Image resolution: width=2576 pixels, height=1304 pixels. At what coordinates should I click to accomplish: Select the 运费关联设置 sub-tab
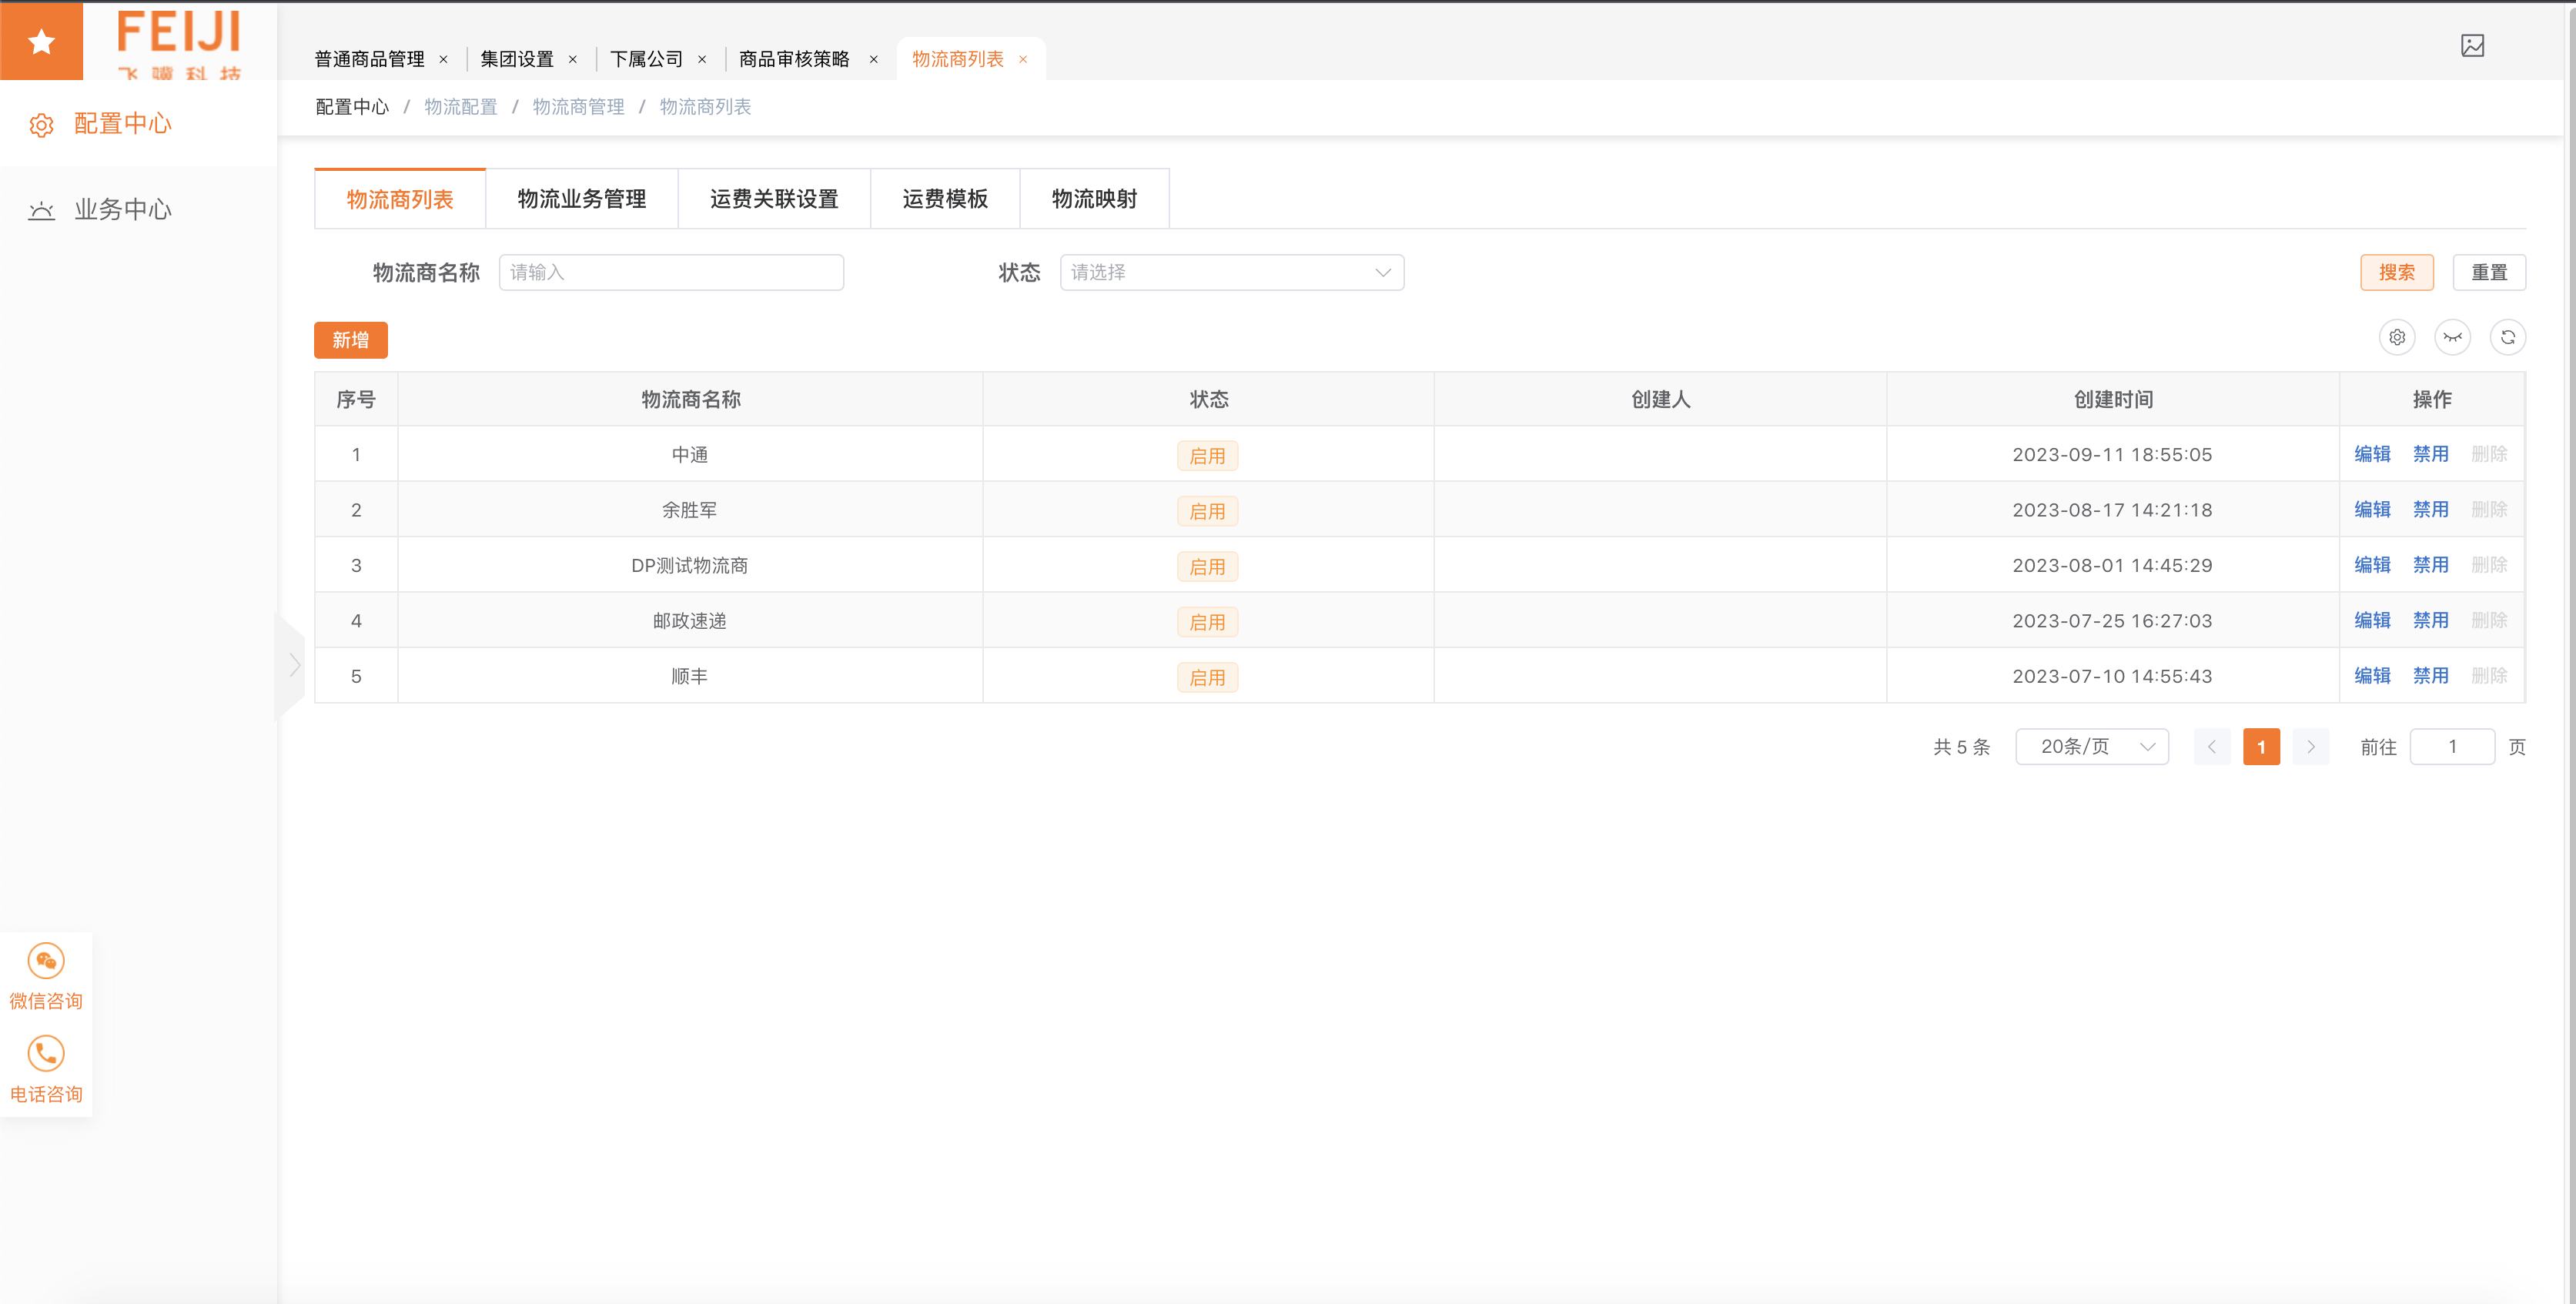(x=774, y=199)
